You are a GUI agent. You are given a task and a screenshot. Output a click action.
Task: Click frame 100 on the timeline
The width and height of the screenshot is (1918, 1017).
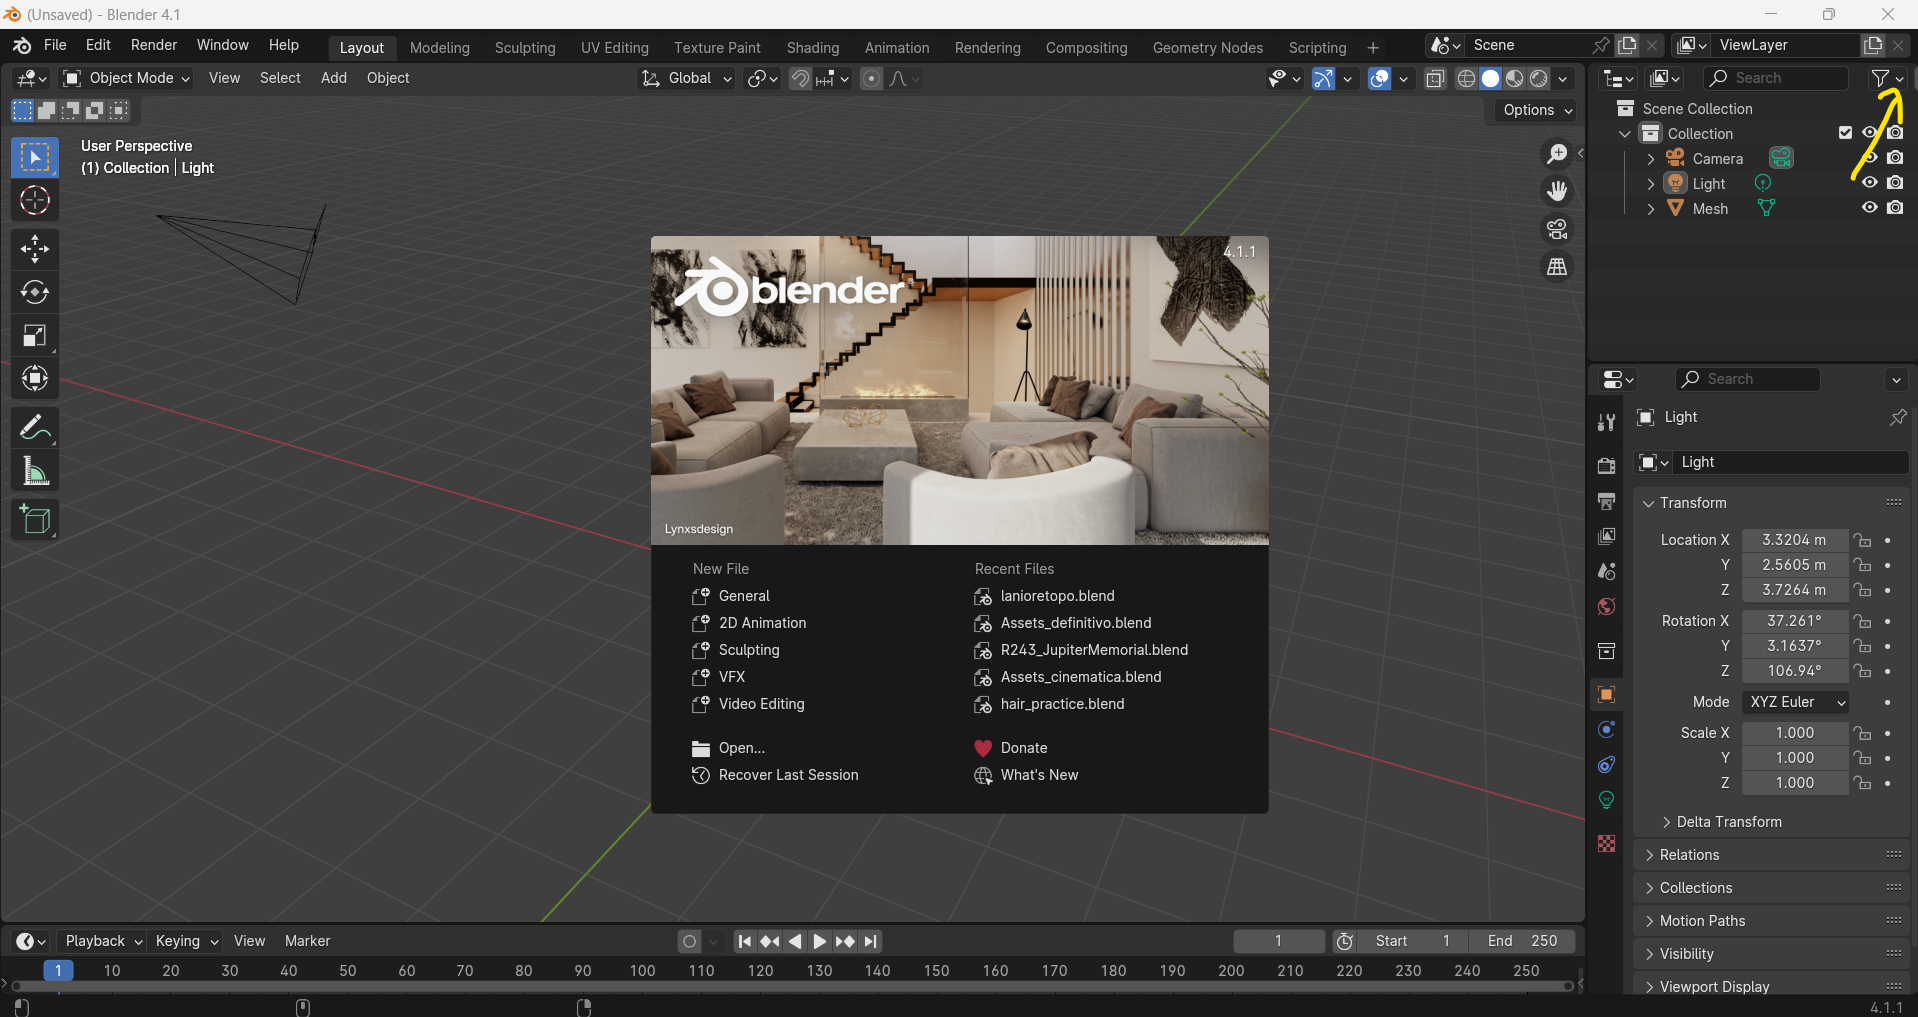click(x=642, y=971)
